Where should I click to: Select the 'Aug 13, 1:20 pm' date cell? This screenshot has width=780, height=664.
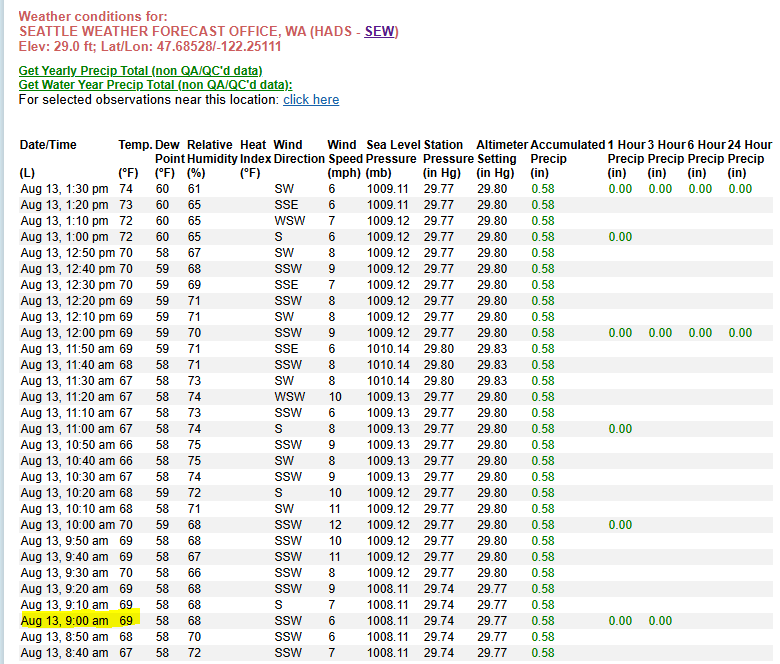coord(64,205)
